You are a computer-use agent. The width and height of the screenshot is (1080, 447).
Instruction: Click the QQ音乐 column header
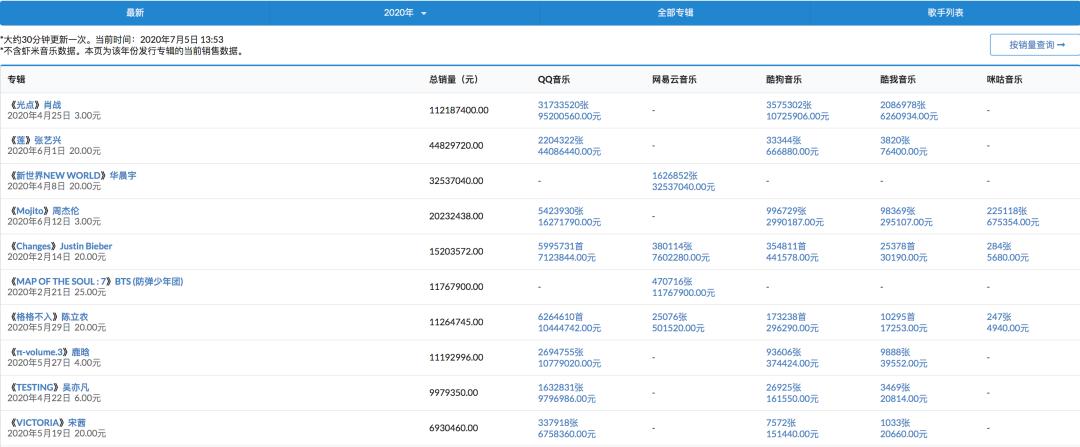(x=554, y=79)
